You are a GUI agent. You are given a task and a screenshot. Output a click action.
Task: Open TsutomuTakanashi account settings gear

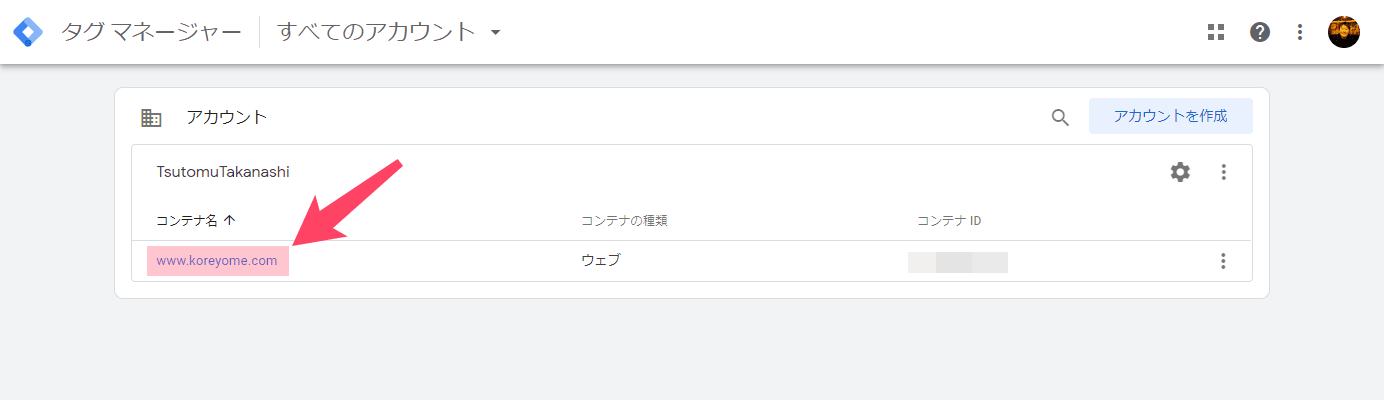(1181, 172)
